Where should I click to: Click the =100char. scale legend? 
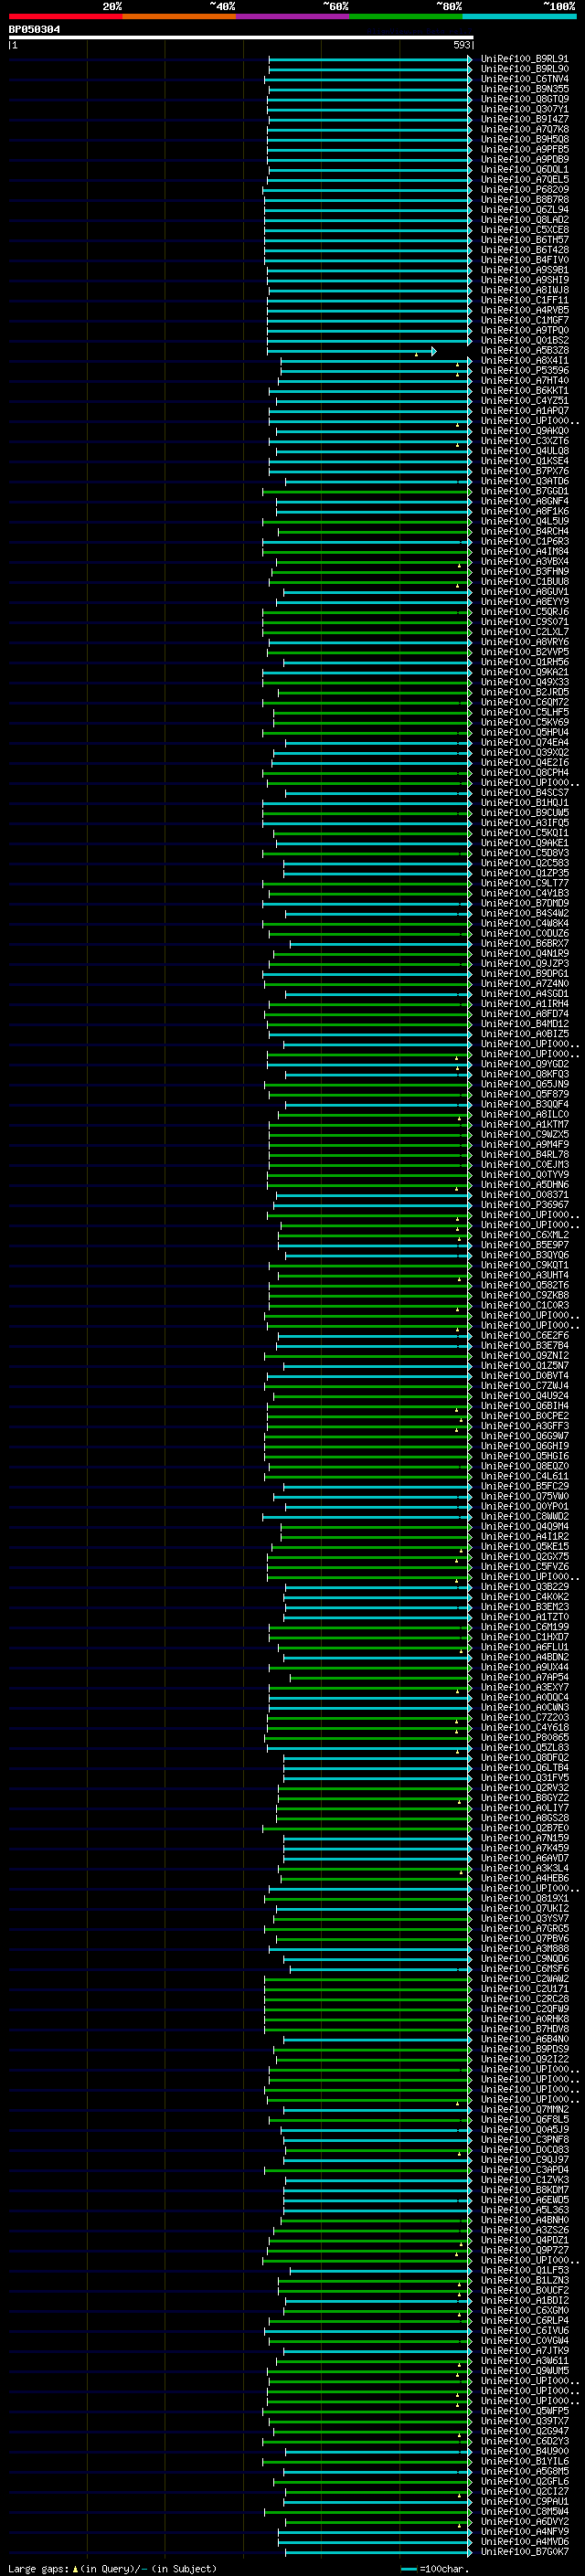pos(436,2569)
